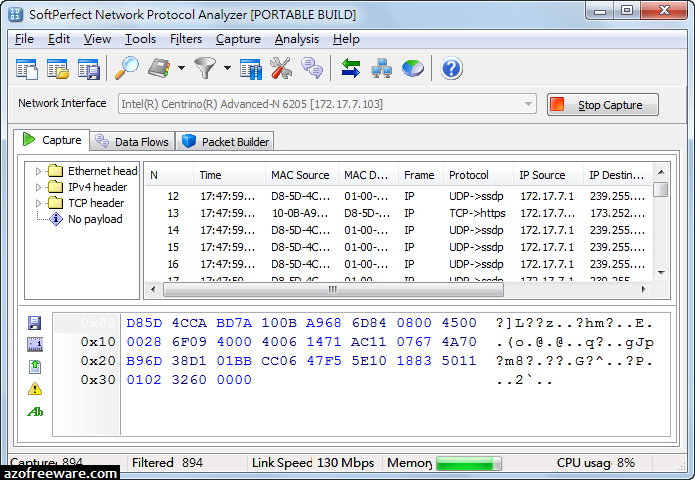
Task: Click the address book icon
Action: [x=160, y=68]
